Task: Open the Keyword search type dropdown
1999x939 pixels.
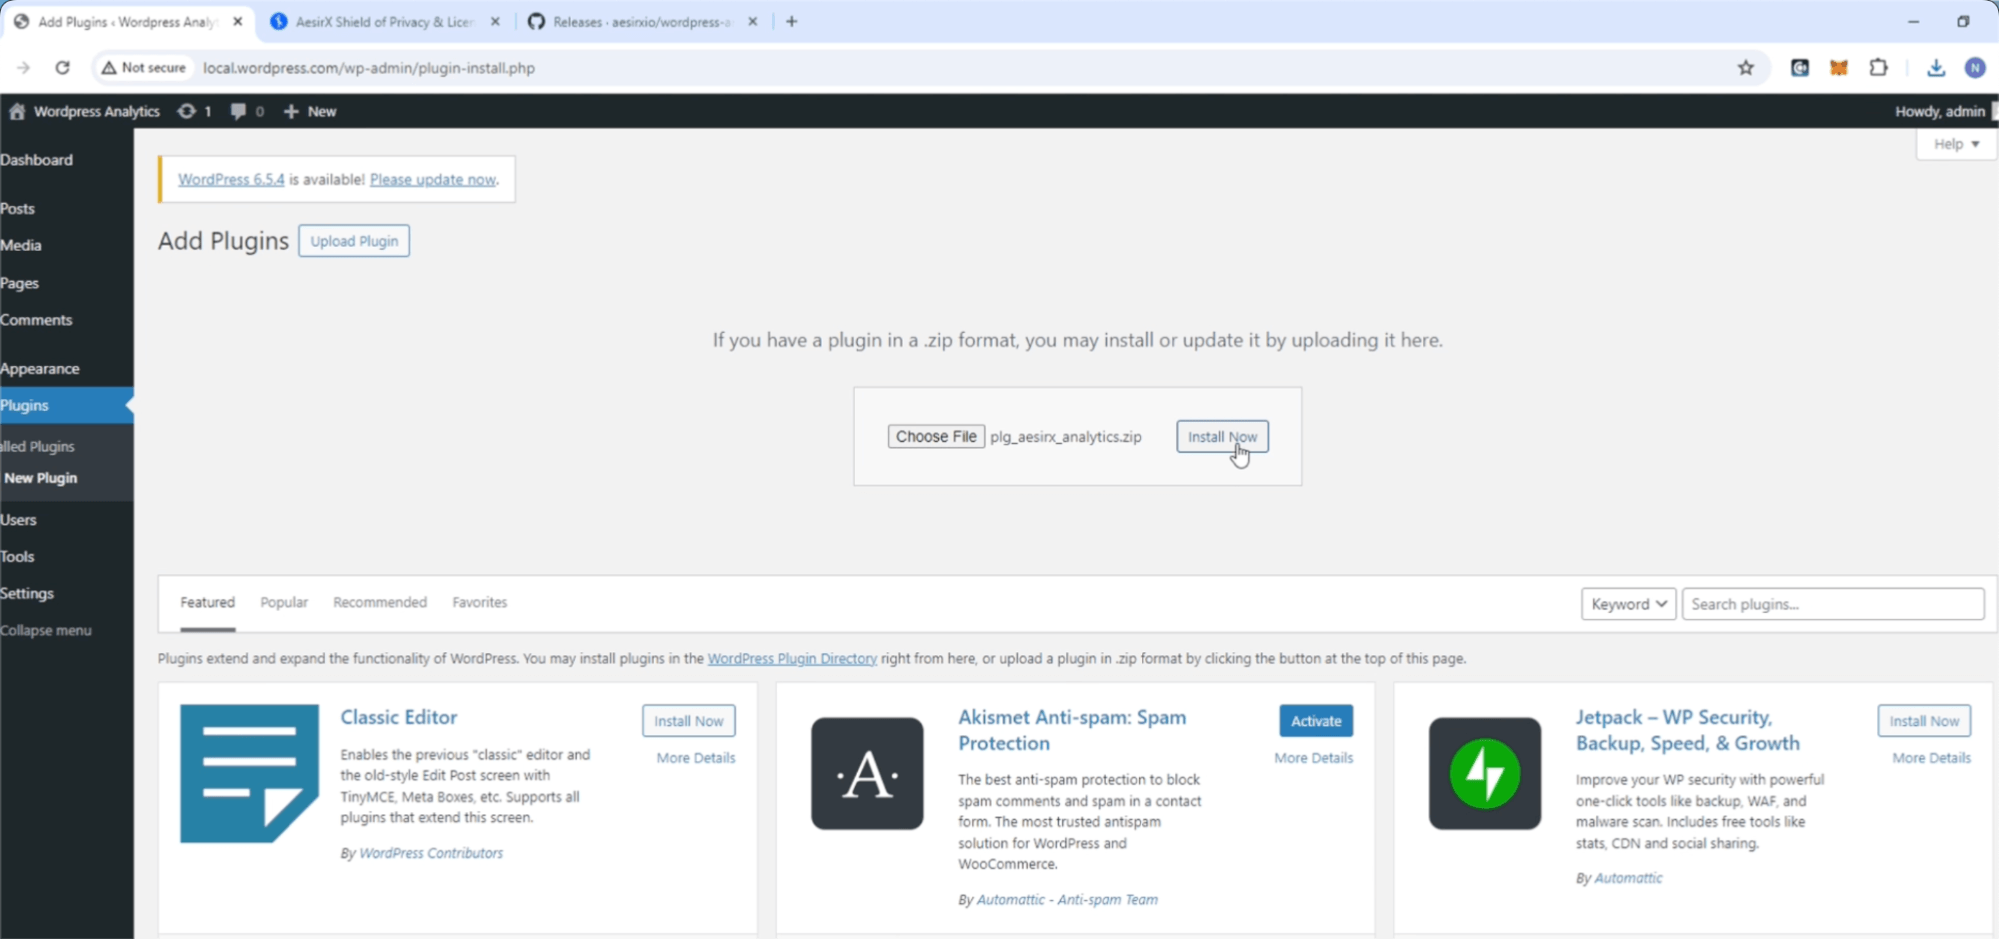Action: (1628, 604)
